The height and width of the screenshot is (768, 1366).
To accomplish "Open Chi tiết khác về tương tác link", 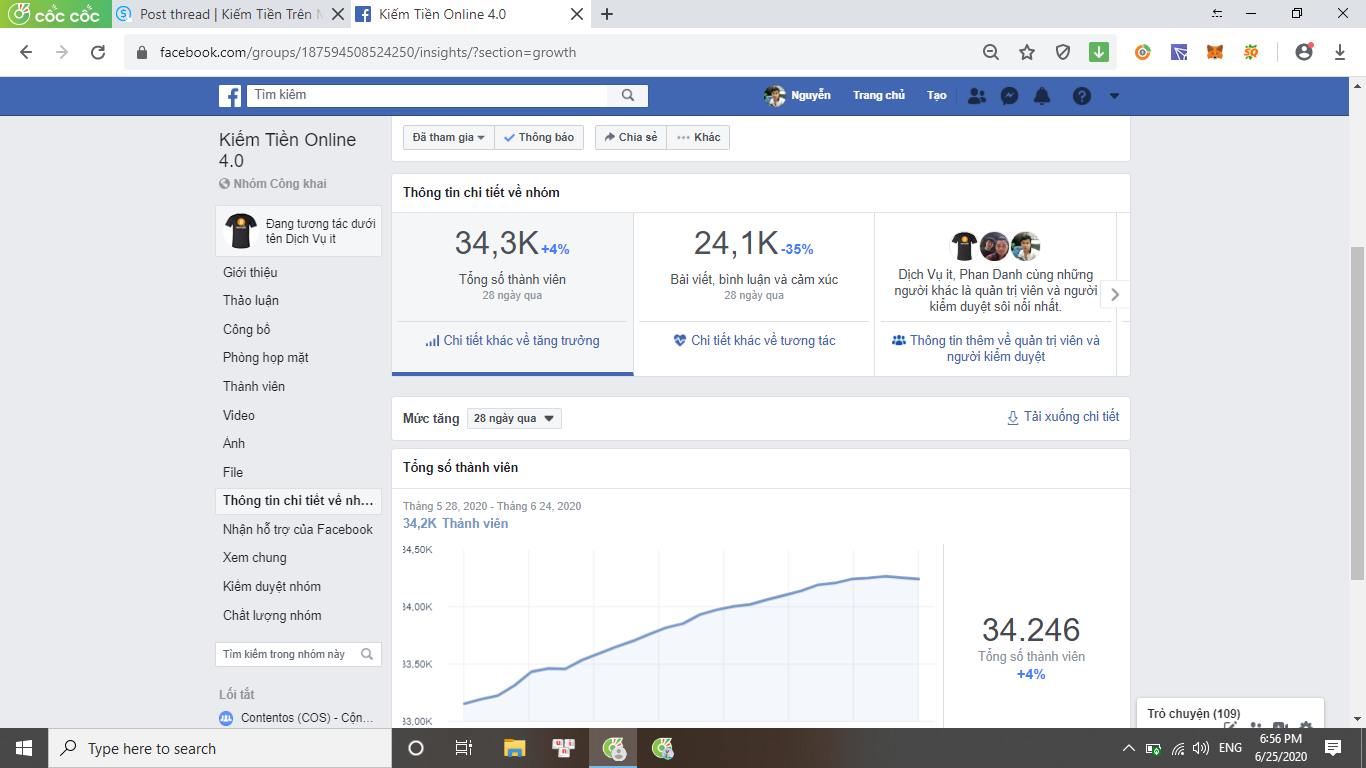I will pyautogui.click(x=755, y=341).
